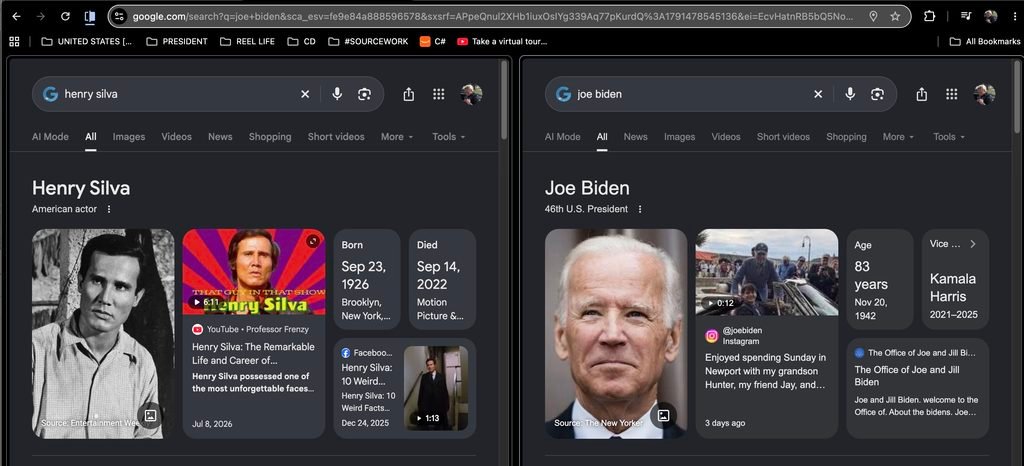Expand Vice president card chevron
The width and height of the screenshot is (1024, 466).
click(972, 243)
